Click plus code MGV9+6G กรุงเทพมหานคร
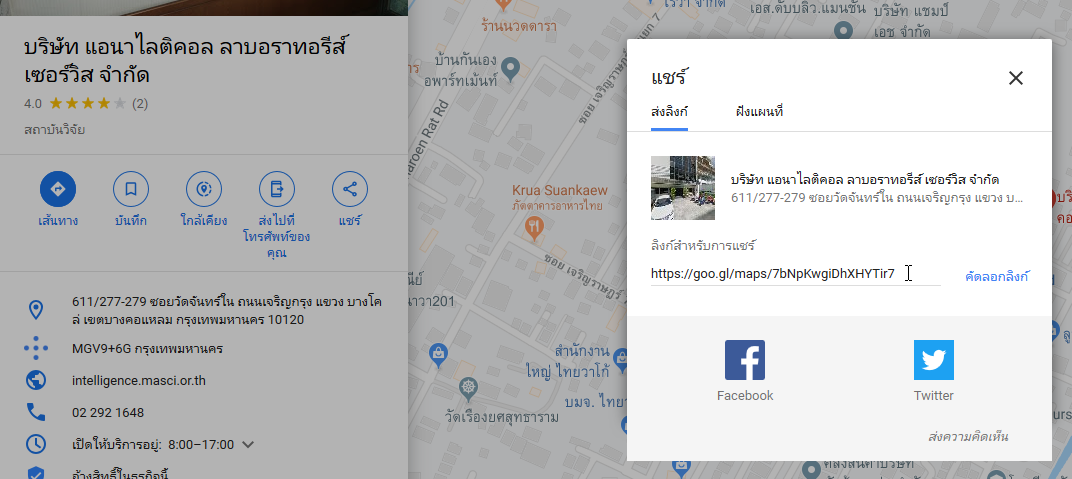 point(147,348)
